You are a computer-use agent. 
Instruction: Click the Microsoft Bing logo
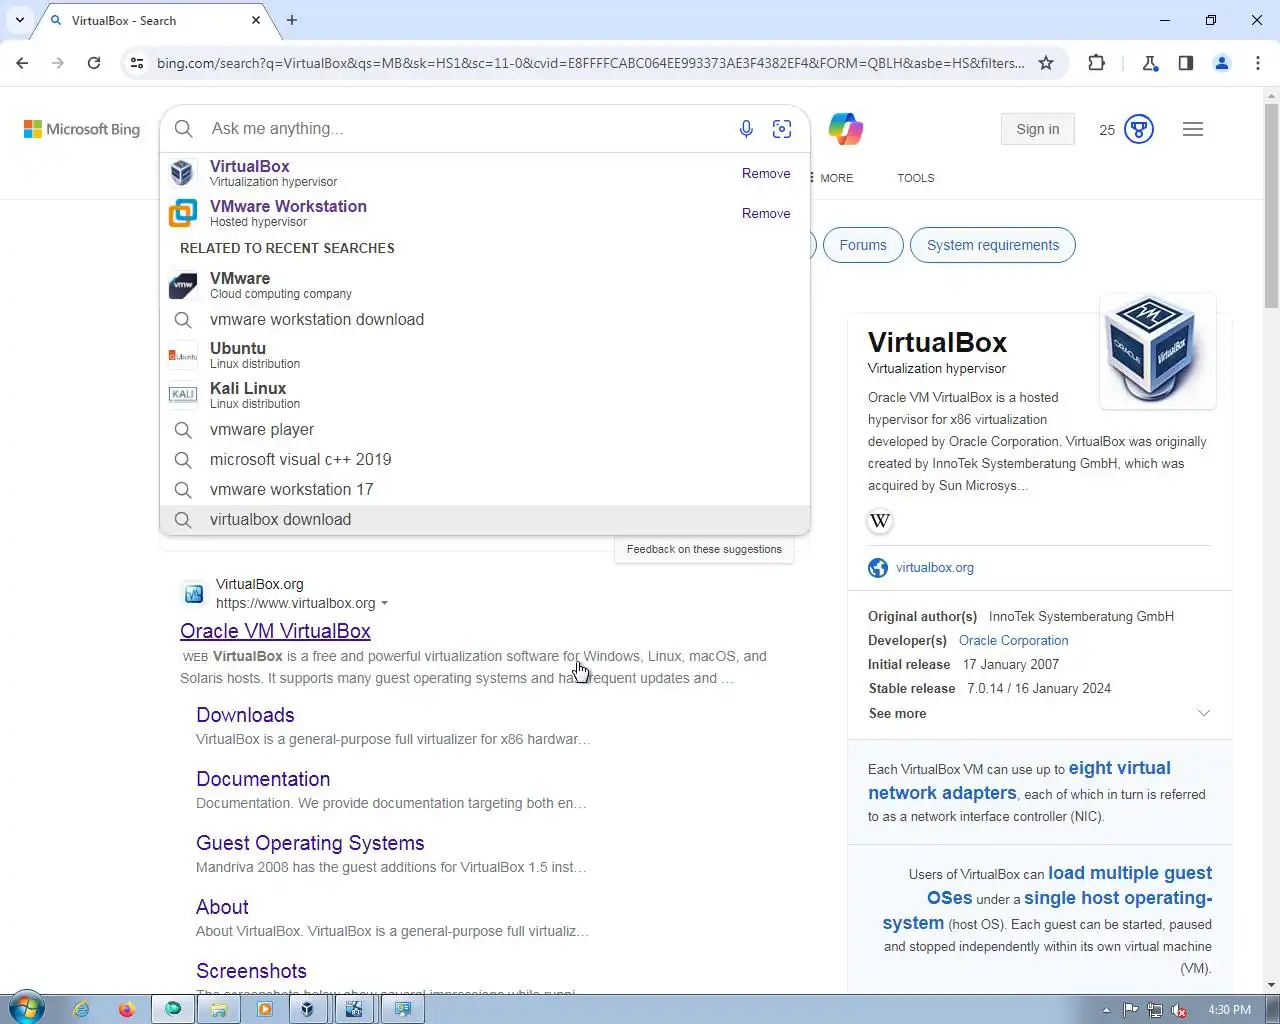pyautogui.click(x=82, y=129)
